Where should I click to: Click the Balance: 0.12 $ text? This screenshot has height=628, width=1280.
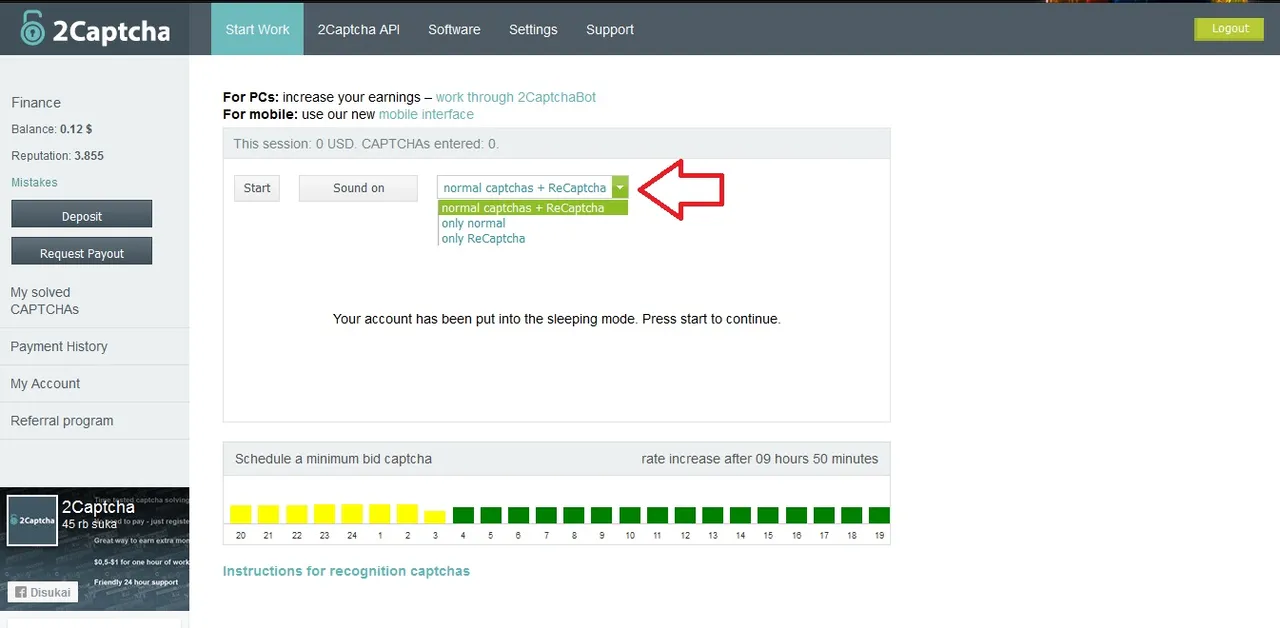pos(52,129)
